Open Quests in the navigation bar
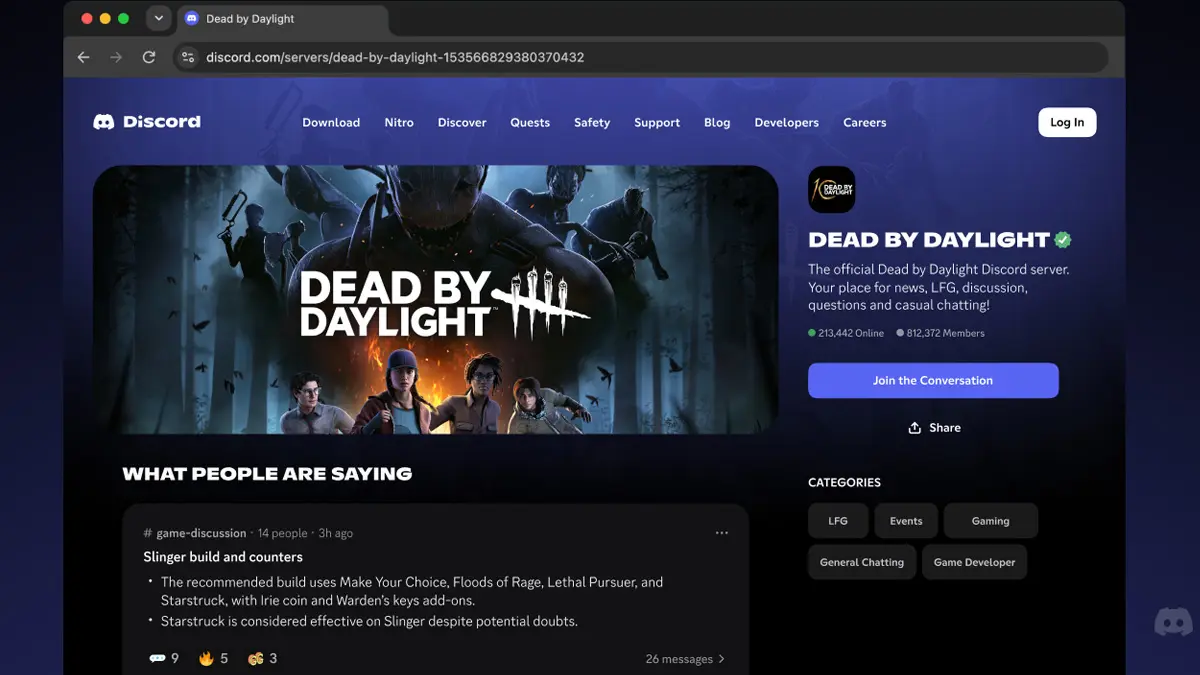1200x675 pixels. [530, 122]
